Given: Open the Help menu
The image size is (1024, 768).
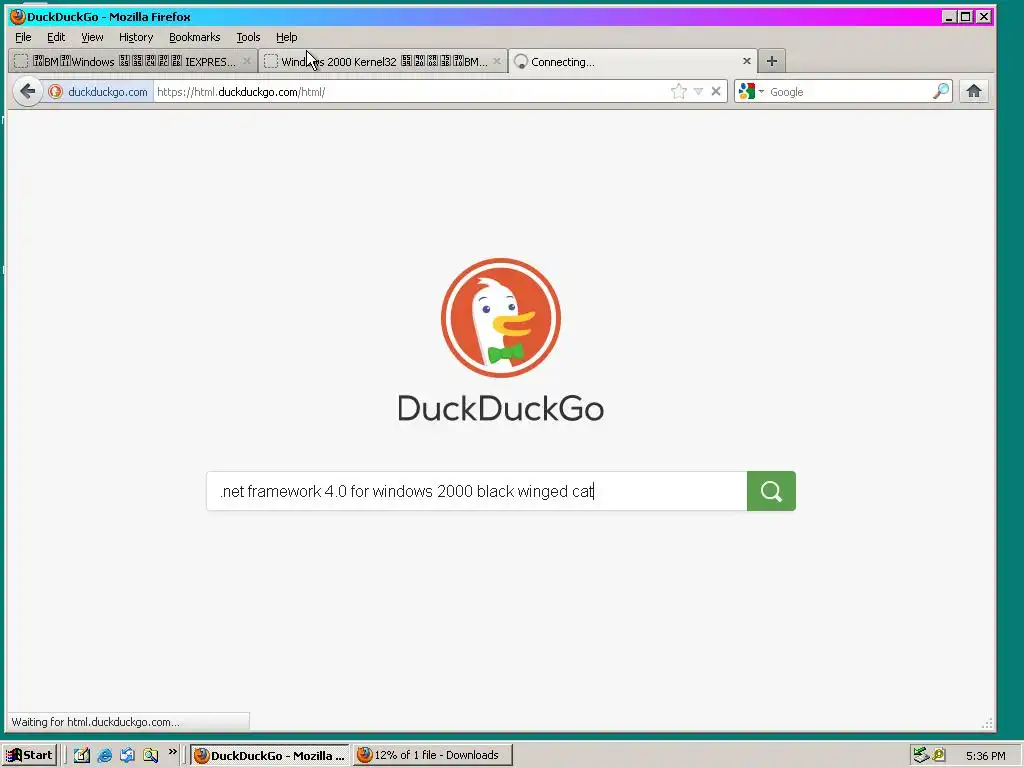Looking at the screenshot, I should [x=286, y=37].
